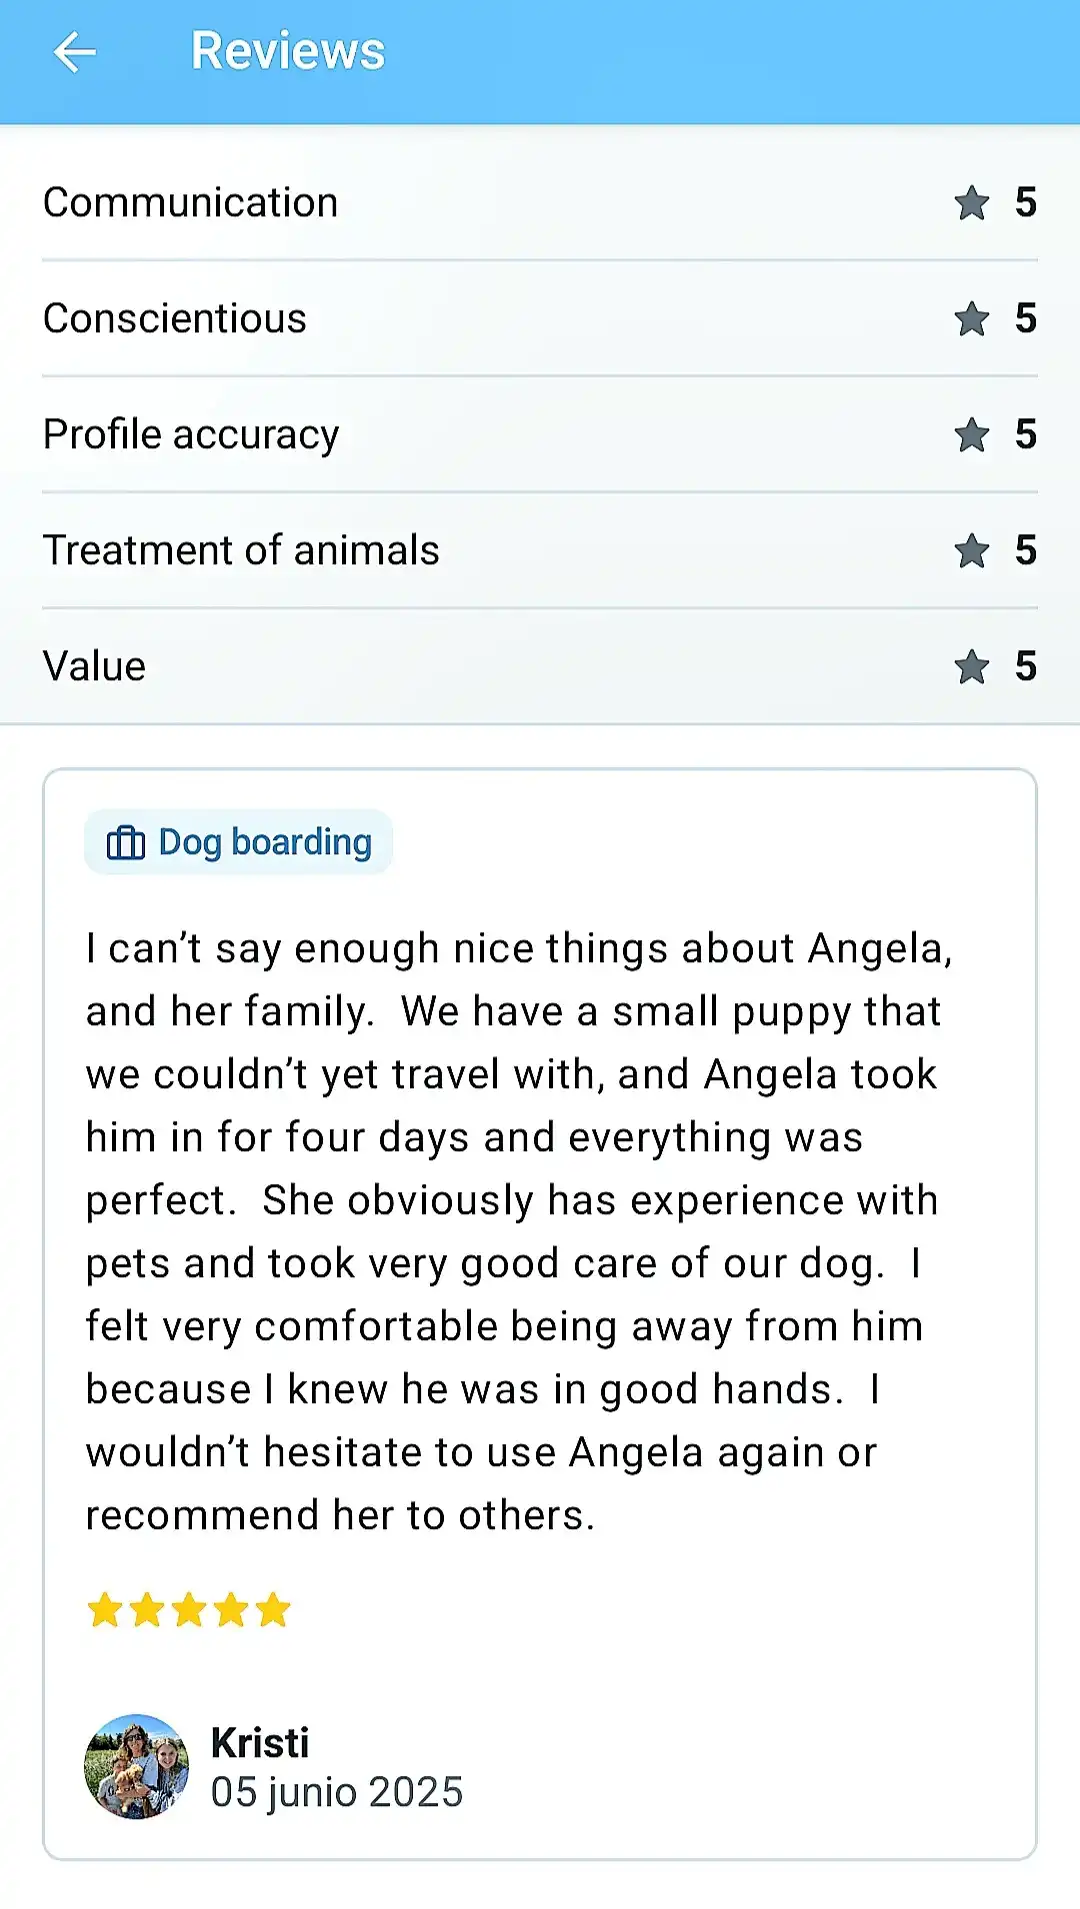Click the Conscientious rating star icon

tap(971, 319)
